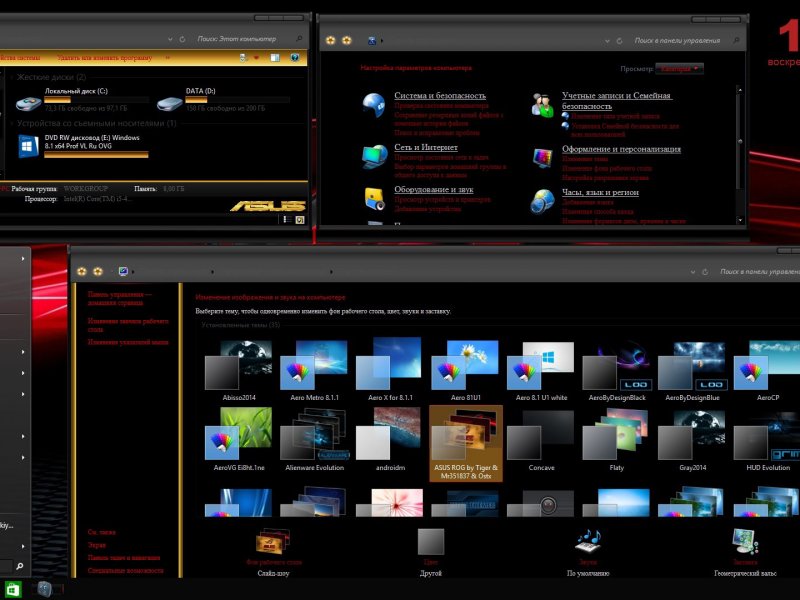Click the help icon in Этот компьютер toolbar
Screen dimensions: 800x600
coord(294,58)
